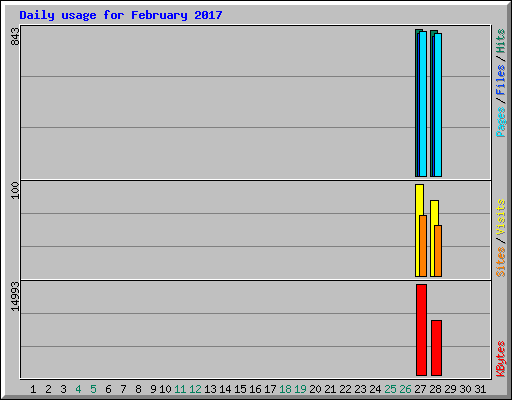
Task: Click the red KBytes bar for day 28
Action: 437,348
